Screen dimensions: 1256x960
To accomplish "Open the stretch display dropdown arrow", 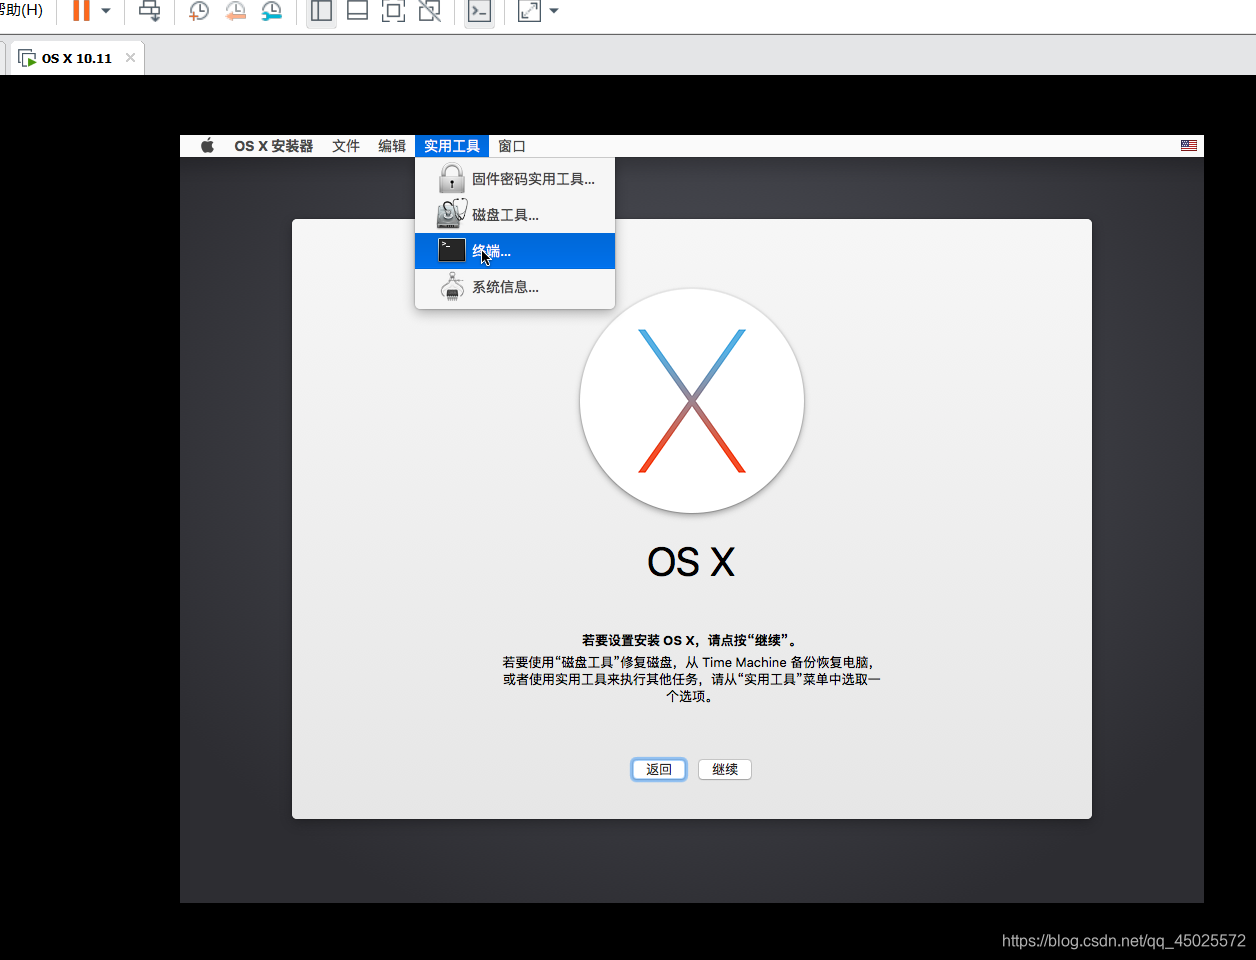I will point(554,11).
